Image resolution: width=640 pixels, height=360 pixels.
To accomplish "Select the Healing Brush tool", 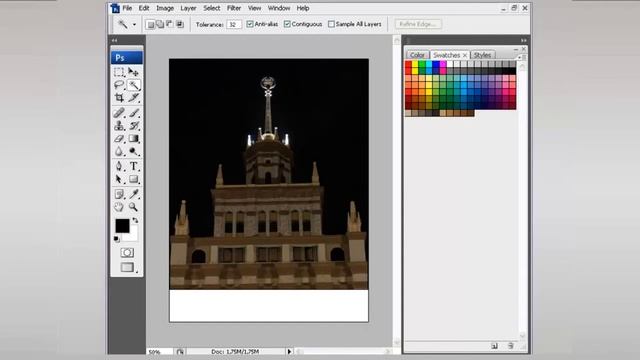I will click(119, 113).
